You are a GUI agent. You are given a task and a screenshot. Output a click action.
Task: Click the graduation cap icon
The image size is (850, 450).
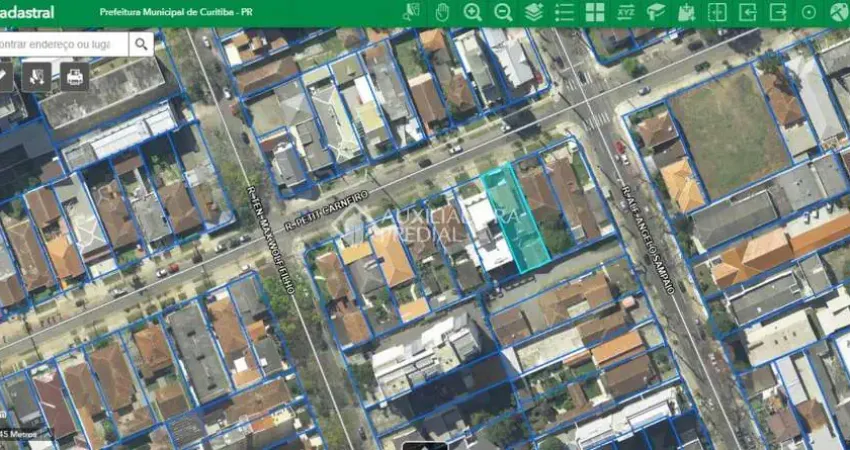point(656,13)
